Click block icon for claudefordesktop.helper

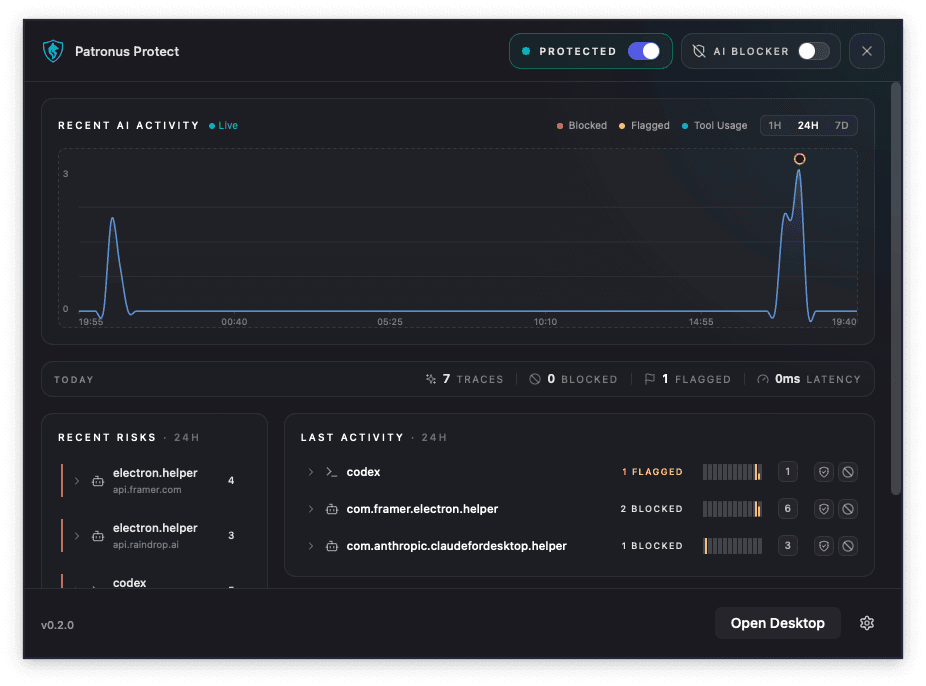[848, 546]
